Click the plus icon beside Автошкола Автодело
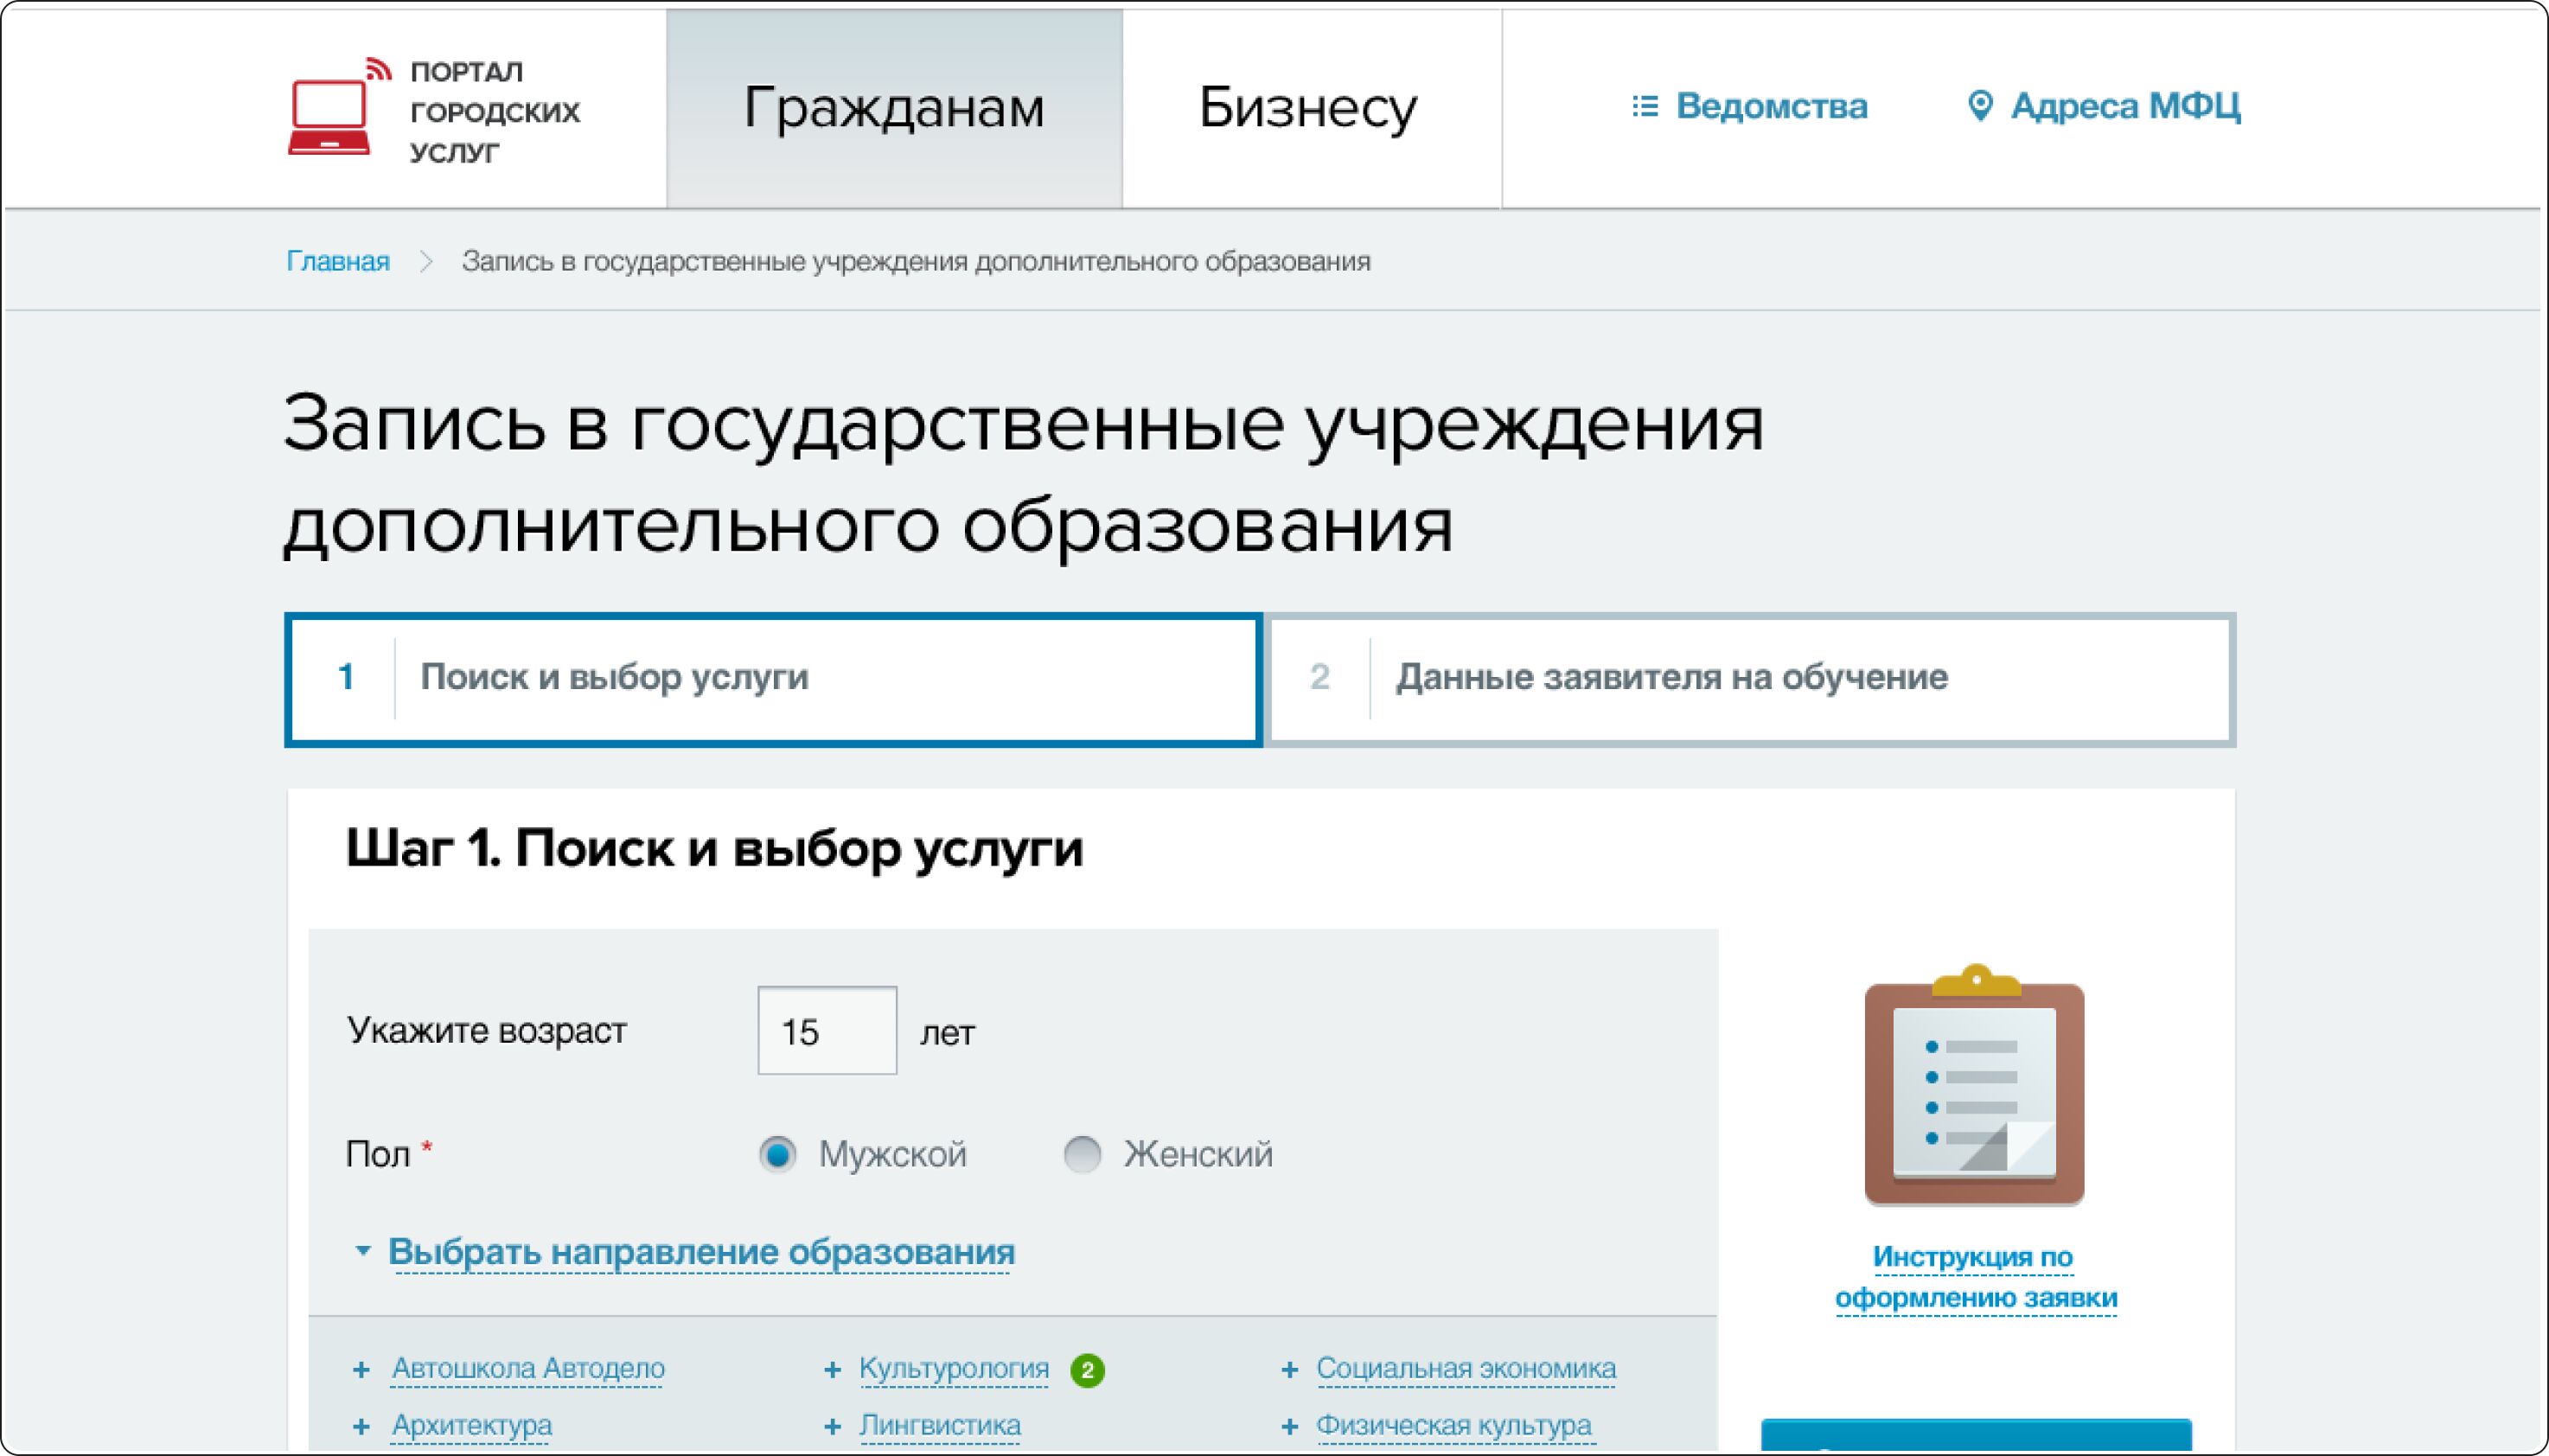 (x=361, y=1370)
